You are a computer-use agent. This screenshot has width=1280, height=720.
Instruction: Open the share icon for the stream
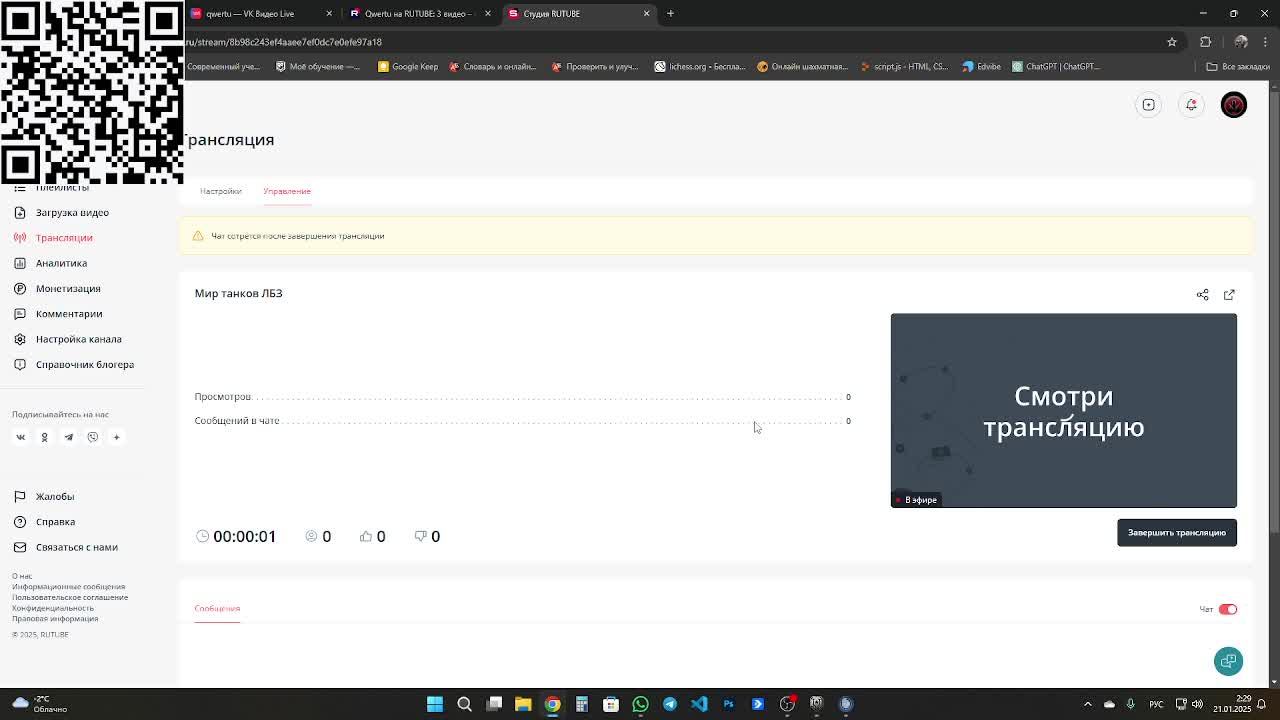1202,295
